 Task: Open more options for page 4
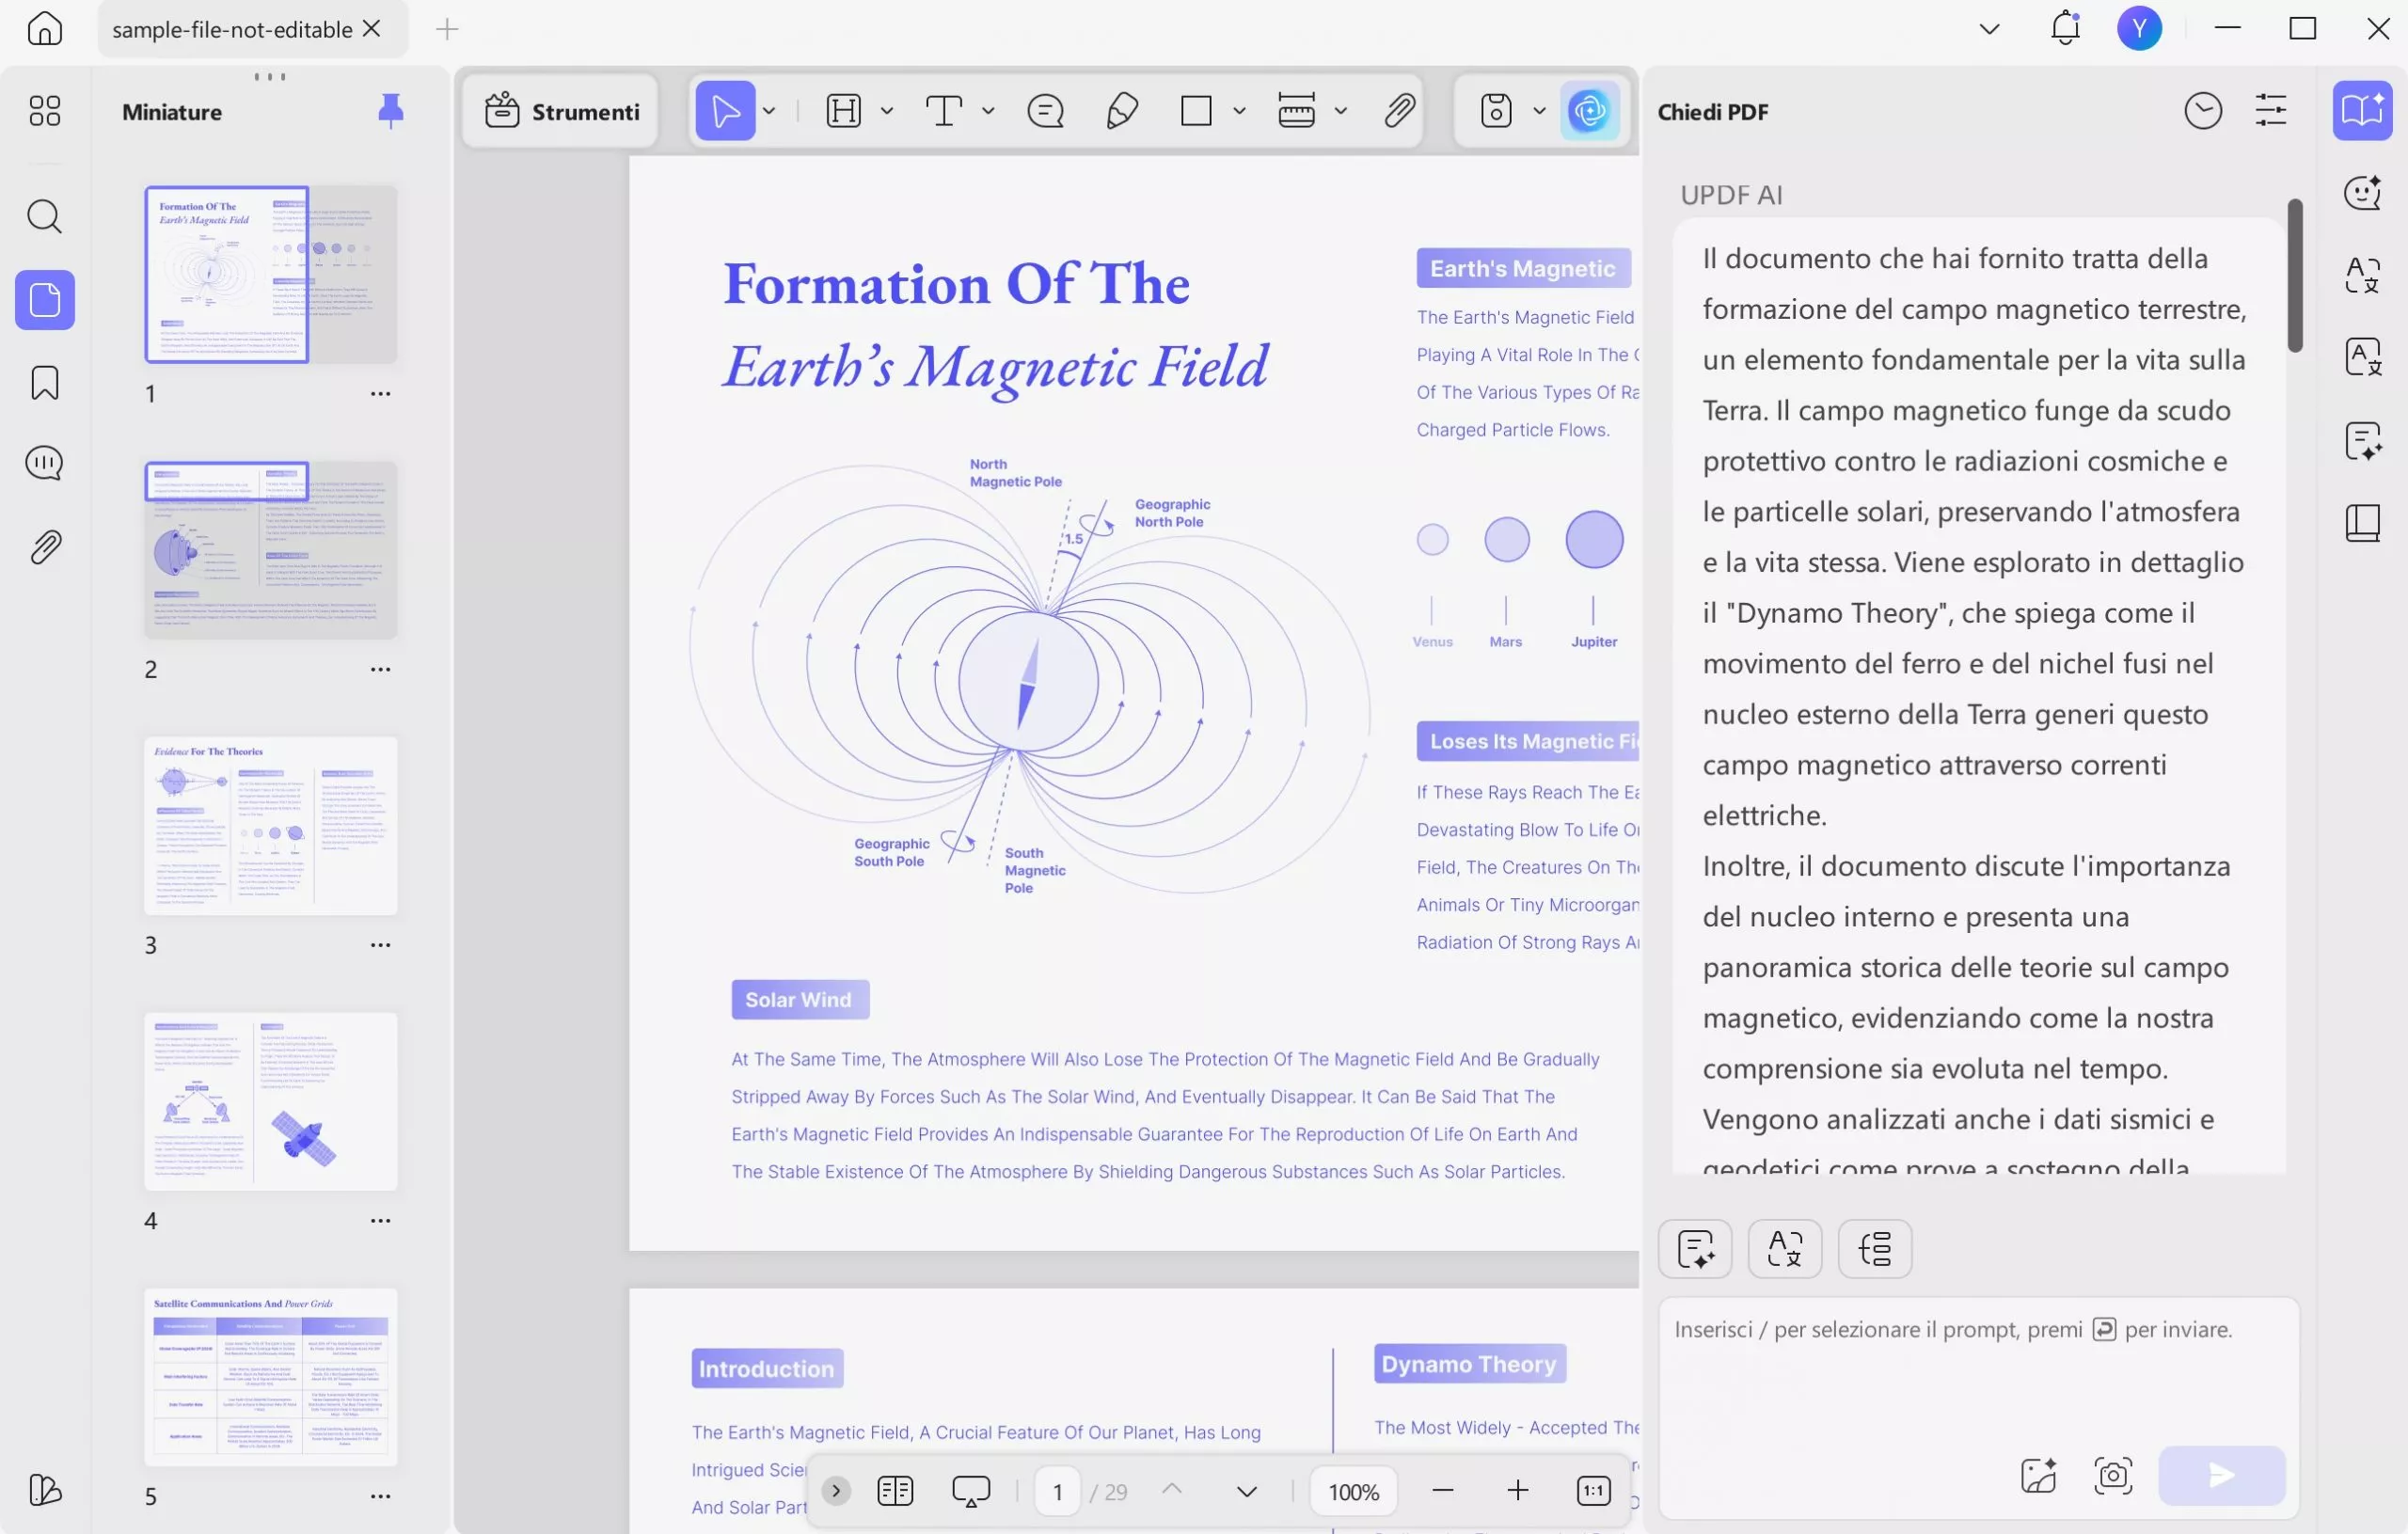[380, 1220]
